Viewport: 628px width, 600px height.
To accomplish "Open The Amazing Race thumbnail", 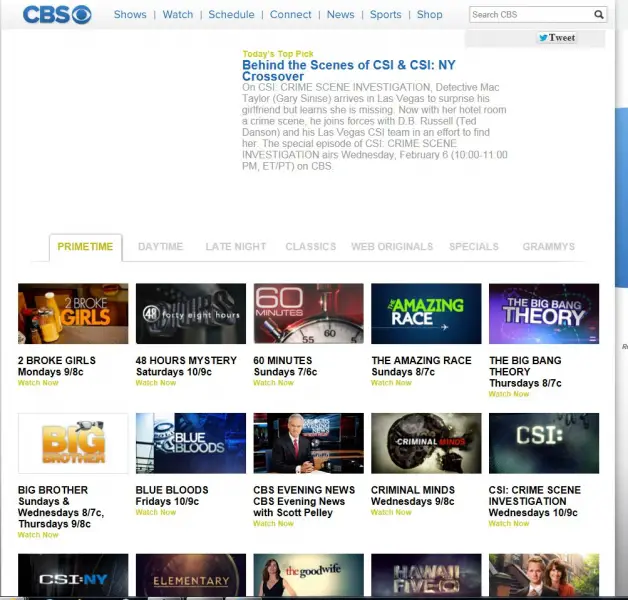I will 426,314.
